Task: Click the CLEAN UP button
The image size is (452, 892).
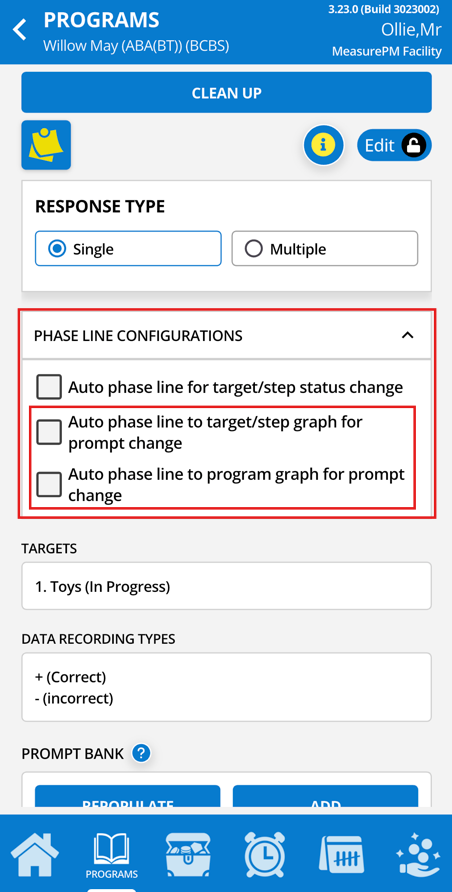Action: coord(226,93)
